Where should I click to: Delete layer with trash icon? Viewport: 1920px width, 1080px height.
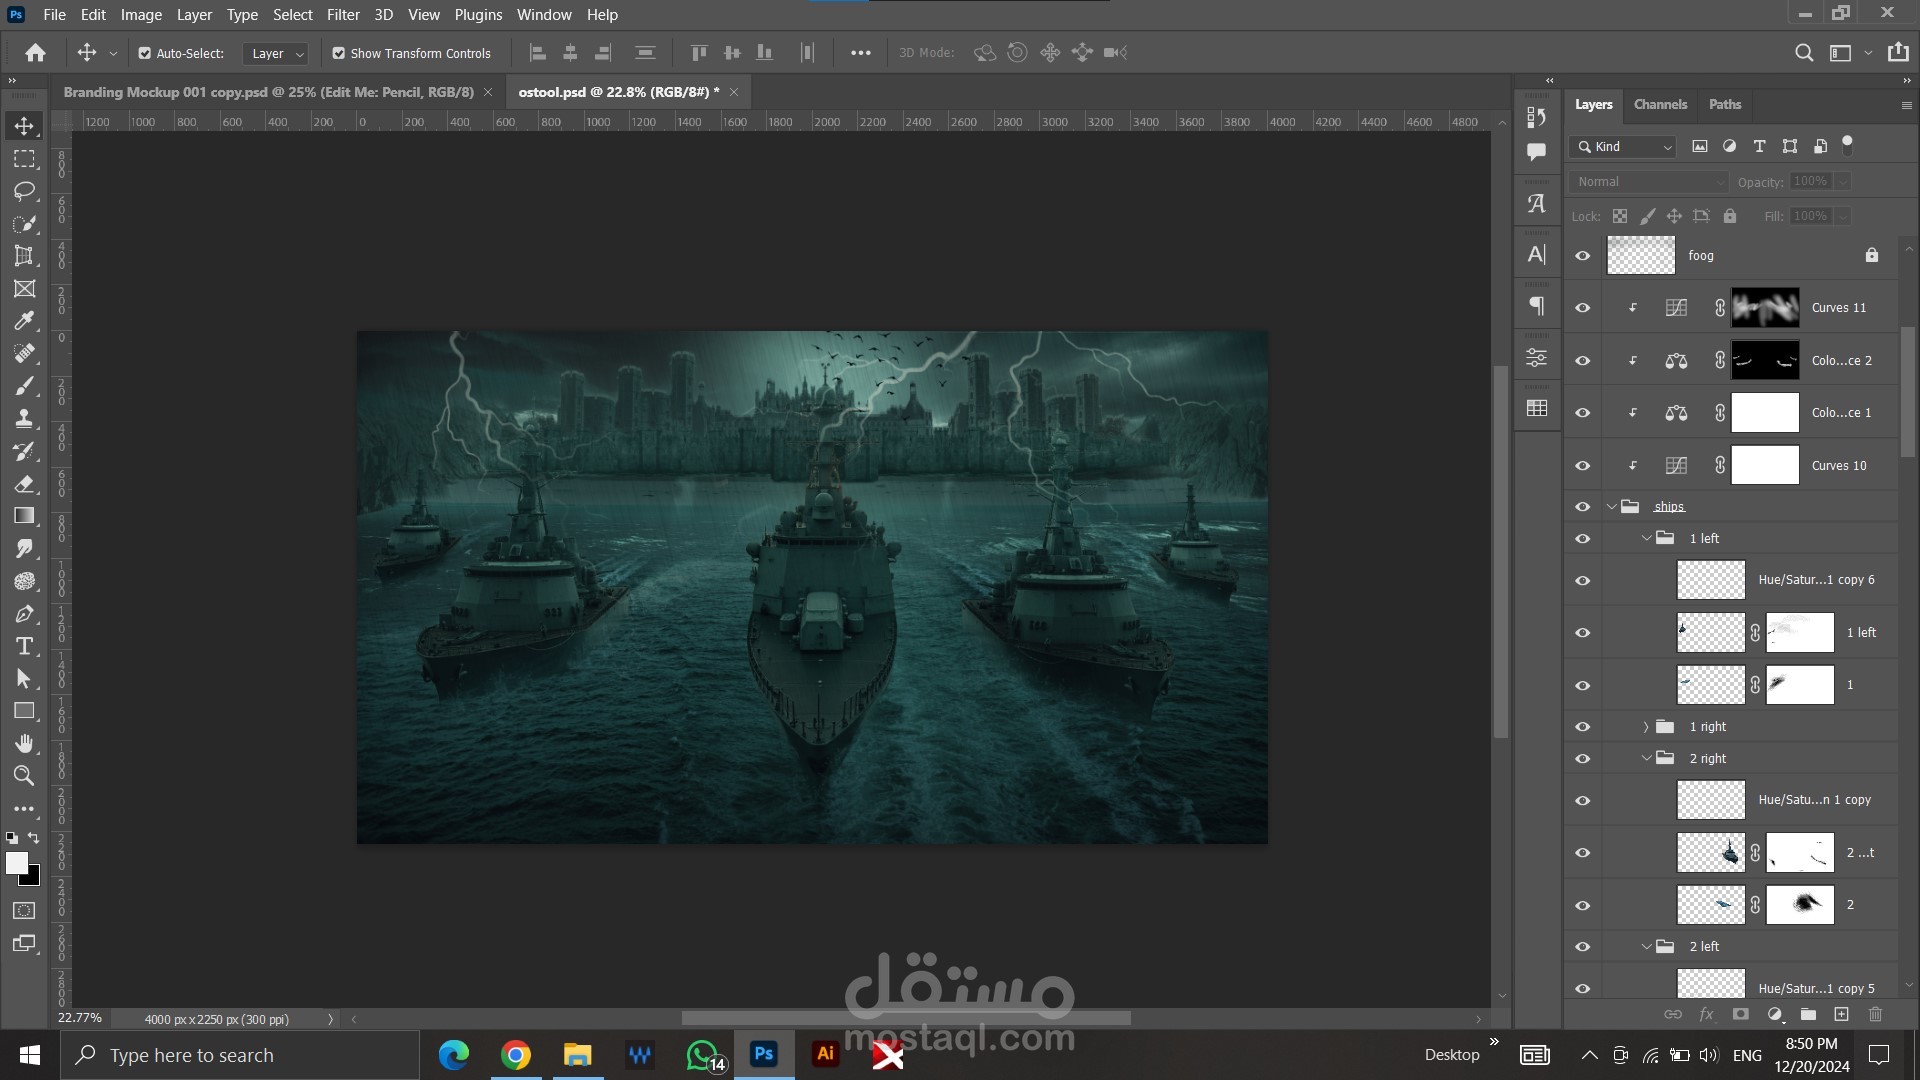(1875, 1014)
